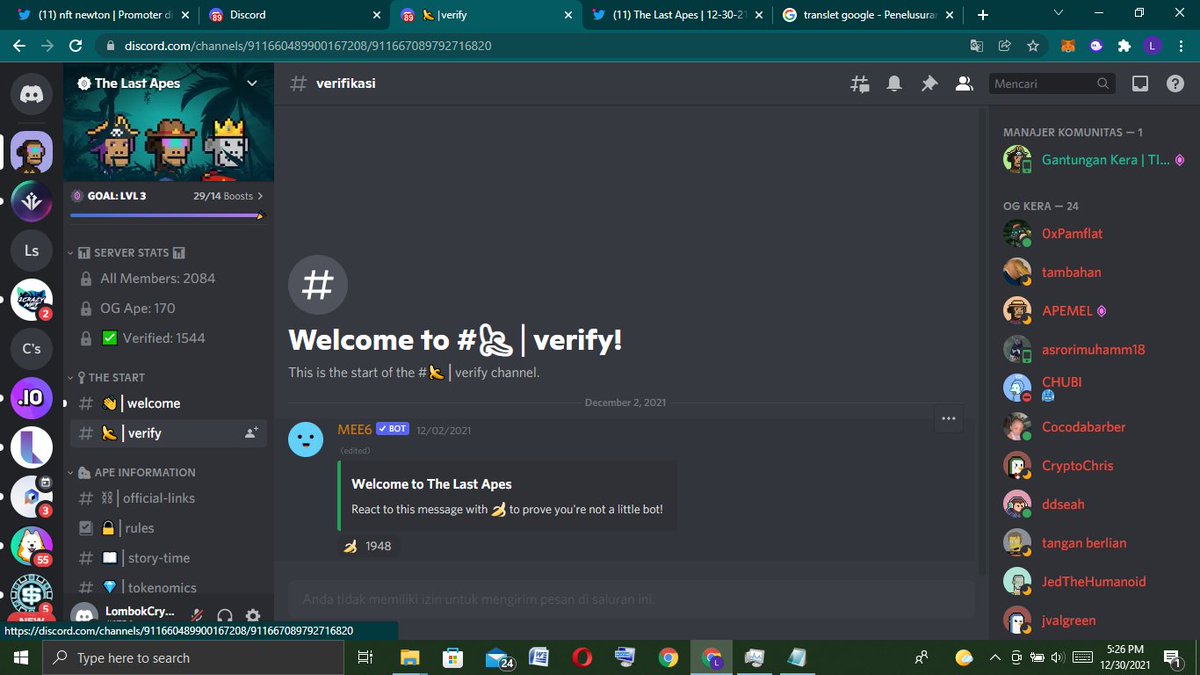Open the official-links channel
Image resolution: width=1200 pixels, height=675 pixels.
coord(168,498)
